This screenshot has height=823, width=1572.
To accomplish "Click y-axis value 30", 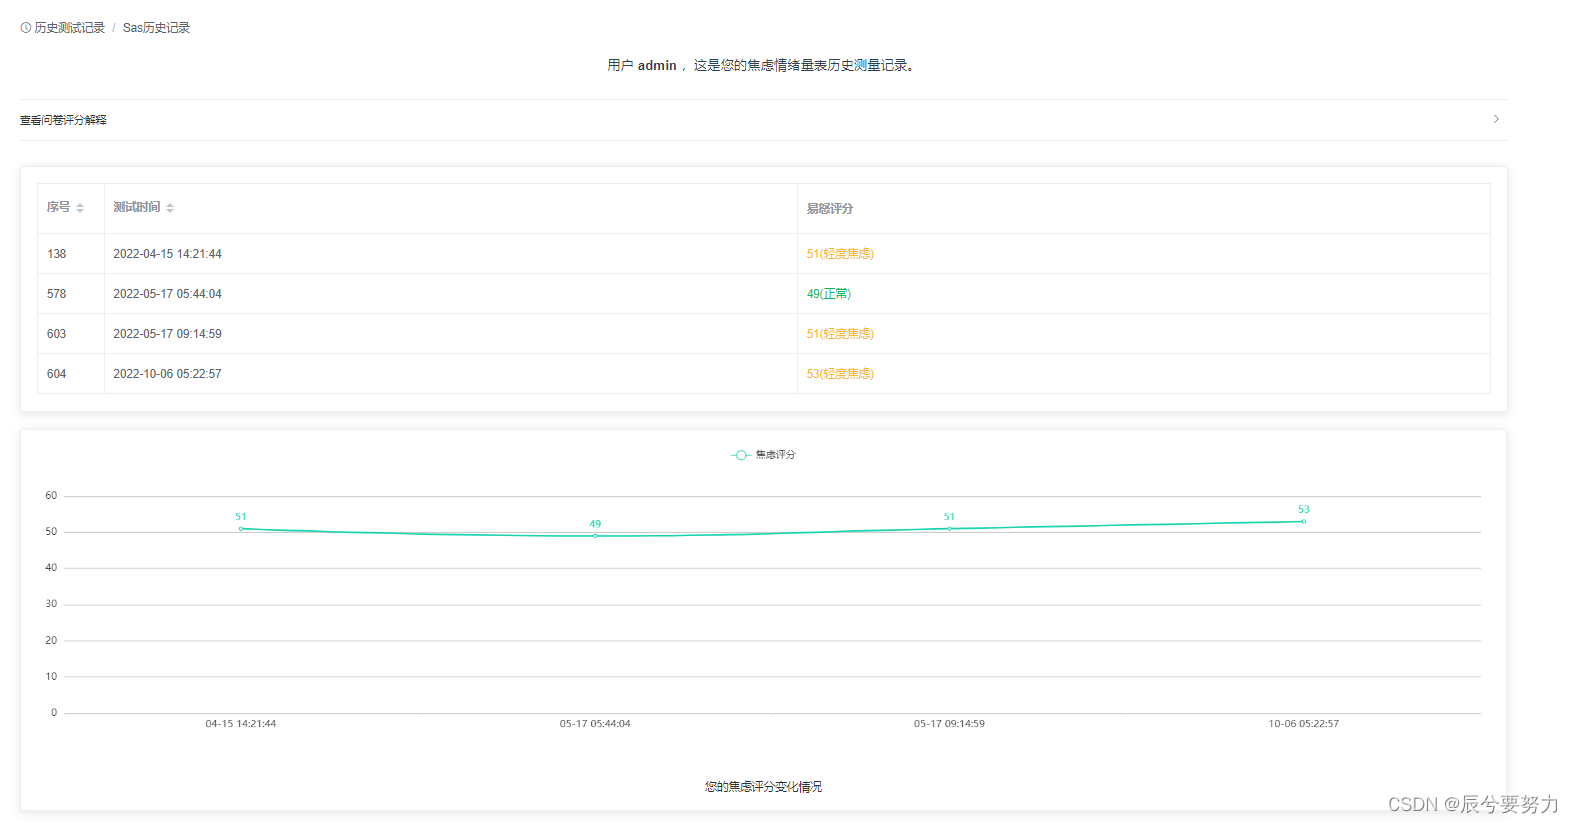I will pos(51,604).
